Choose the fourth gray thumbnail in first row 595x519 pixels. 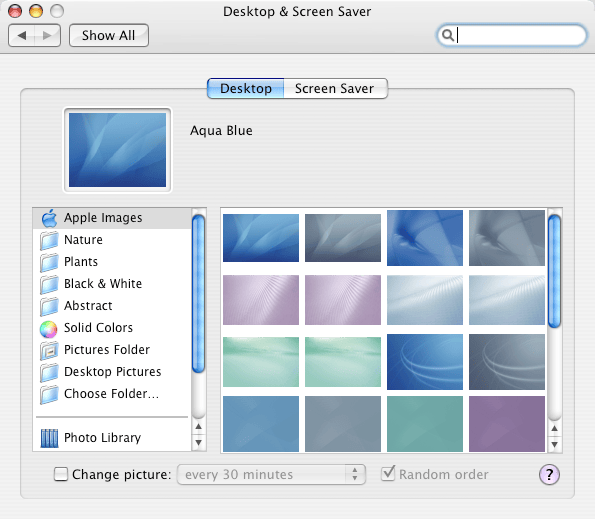click(507, 238)
